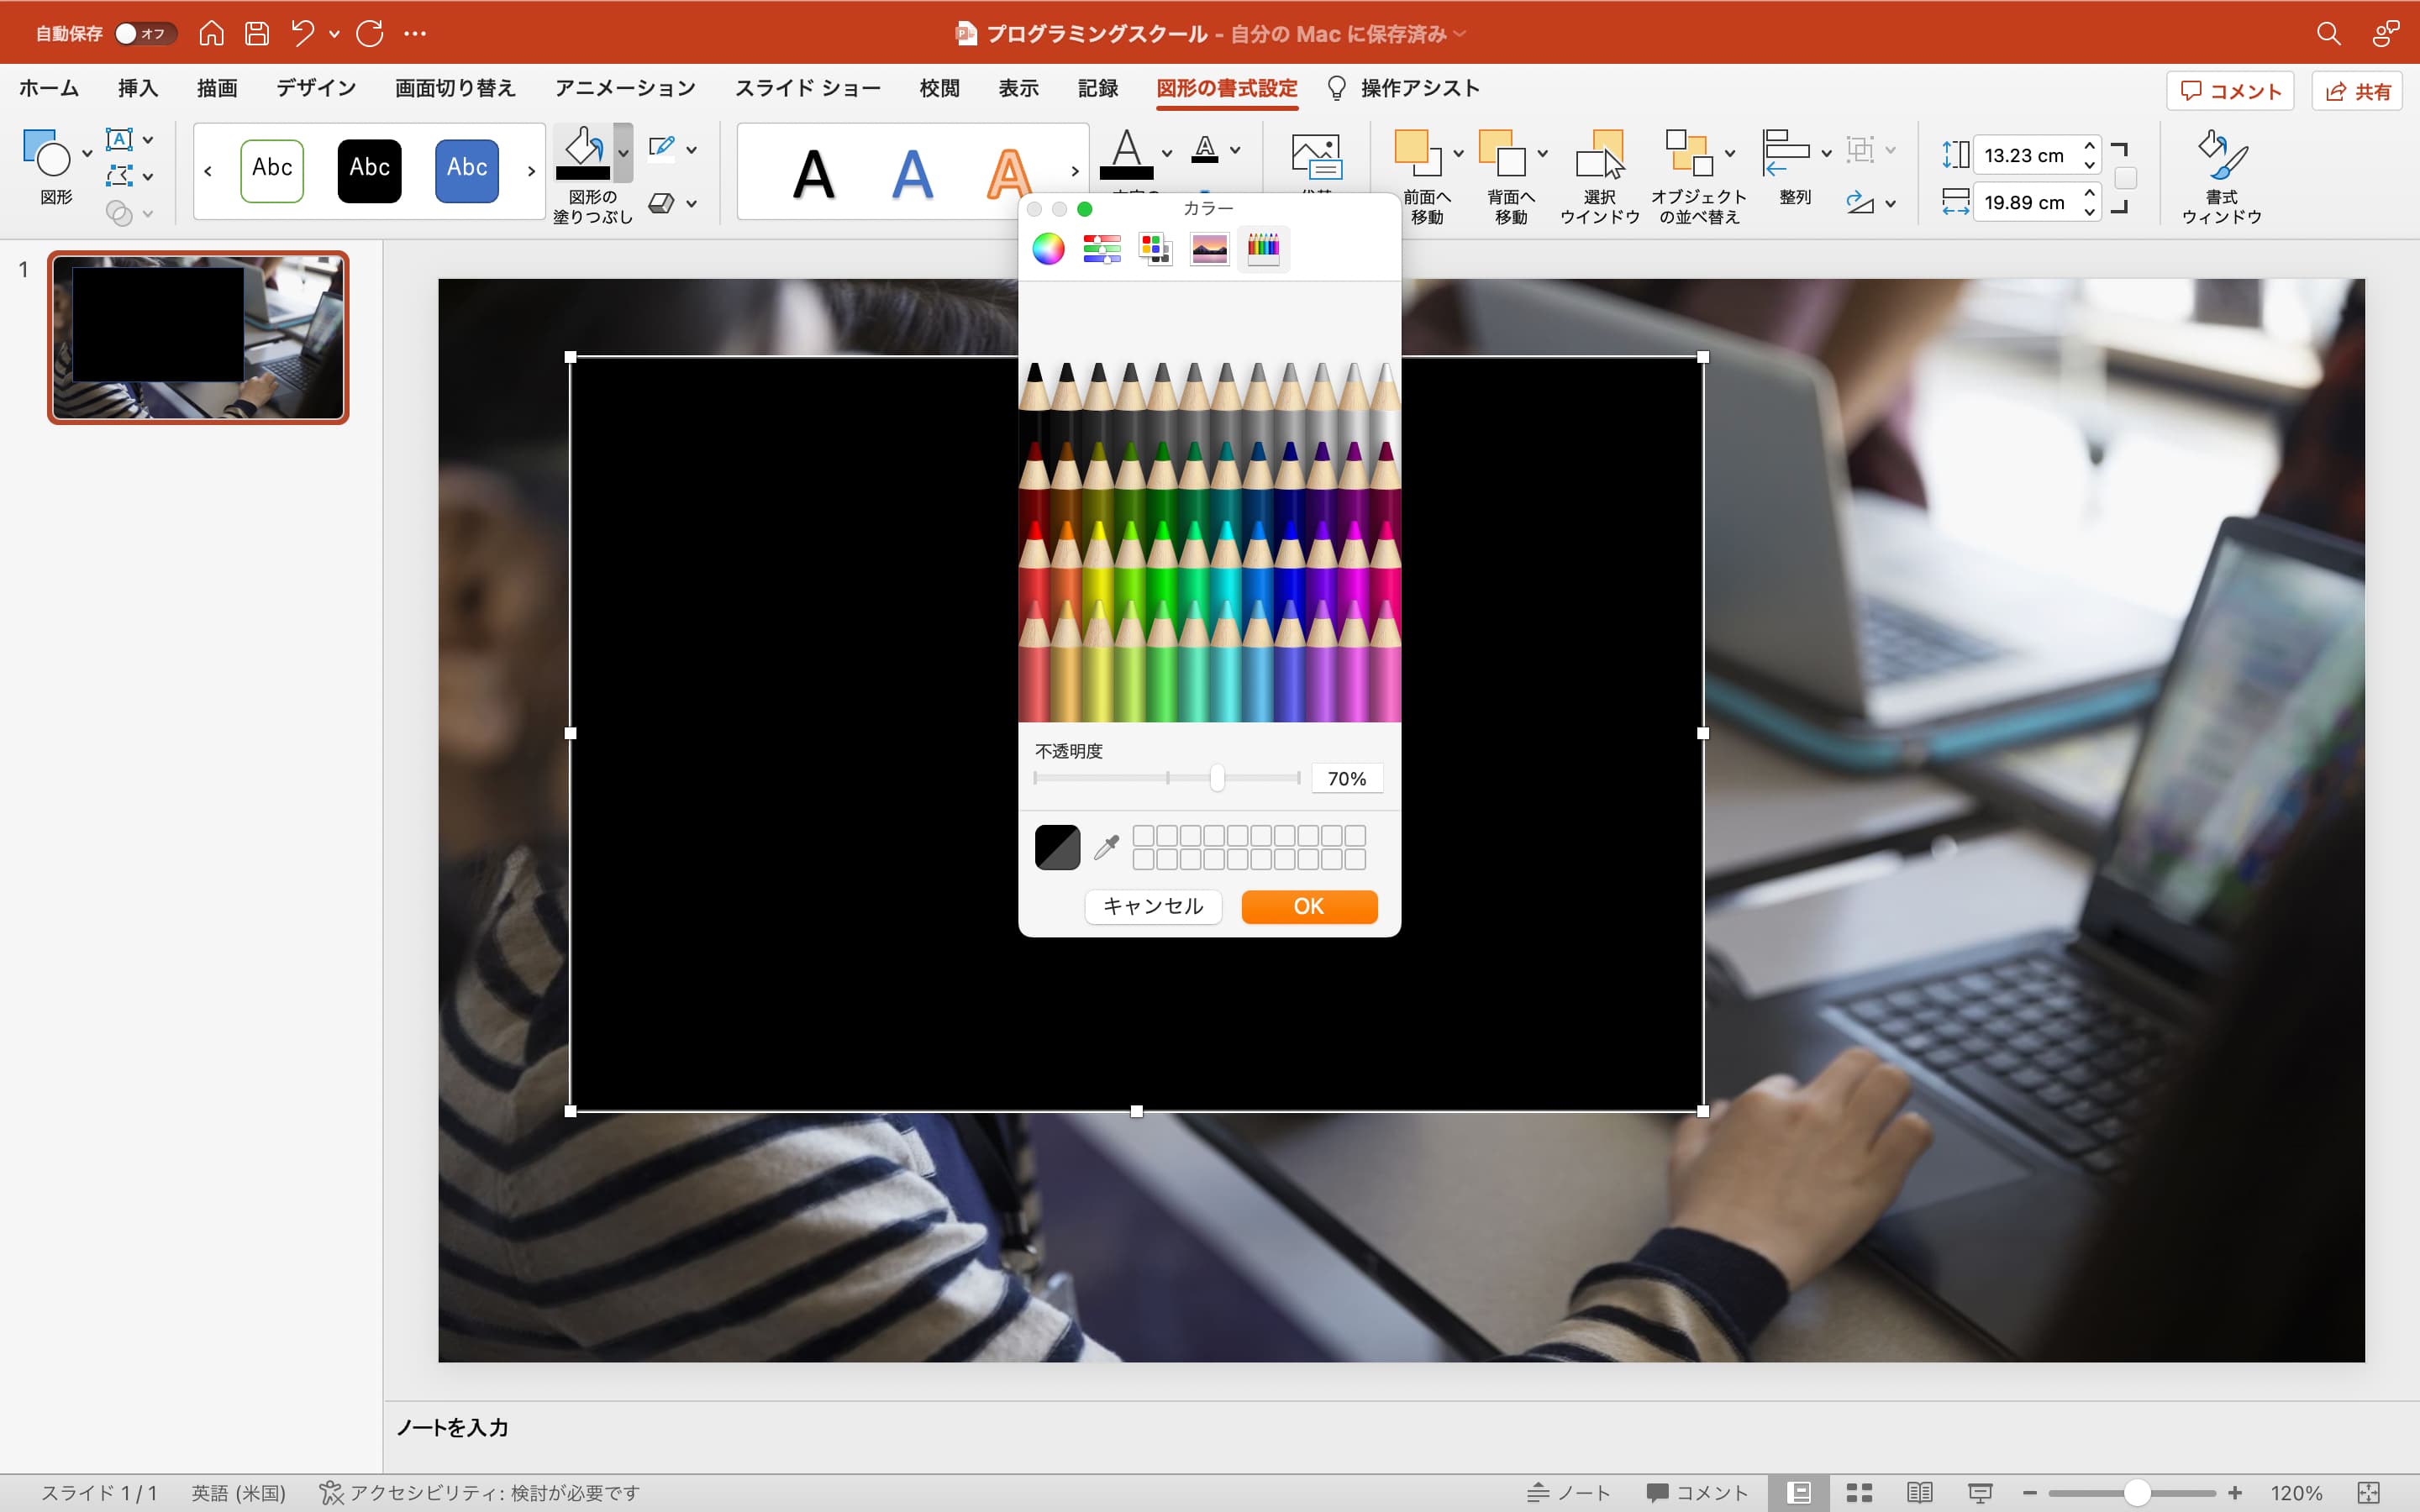Expand the 前面へ移動 dropdown arrow

click(x=1458, y=153)
